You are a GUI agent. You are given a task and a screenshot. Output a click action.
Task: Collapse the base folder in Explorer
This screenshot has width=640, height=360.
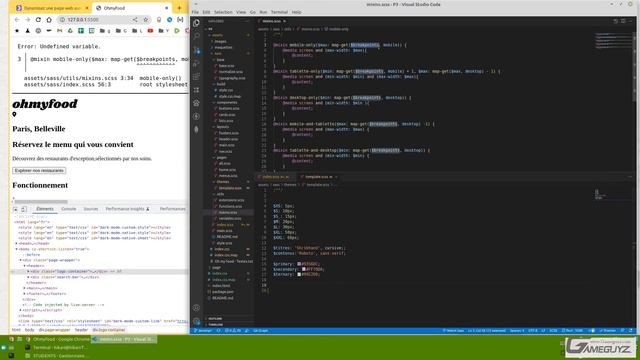[220, 60]
